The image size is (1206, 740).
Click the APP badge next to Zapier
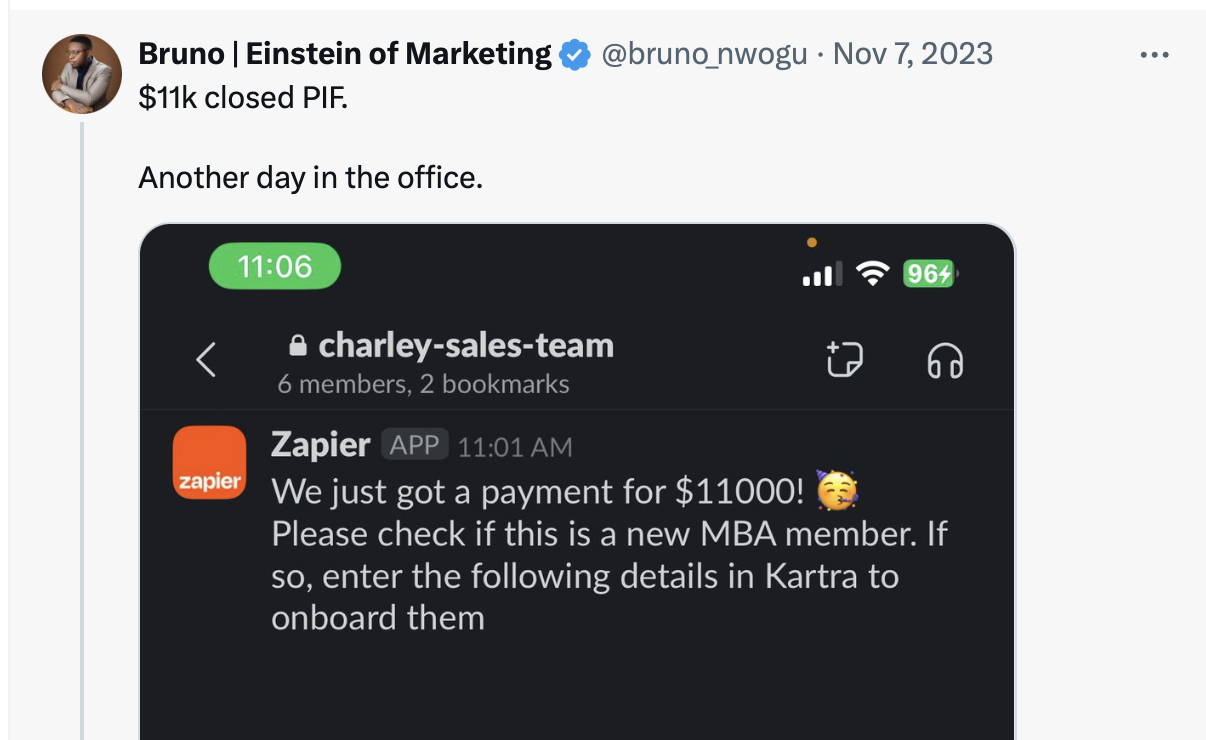(x=415, y=445)
